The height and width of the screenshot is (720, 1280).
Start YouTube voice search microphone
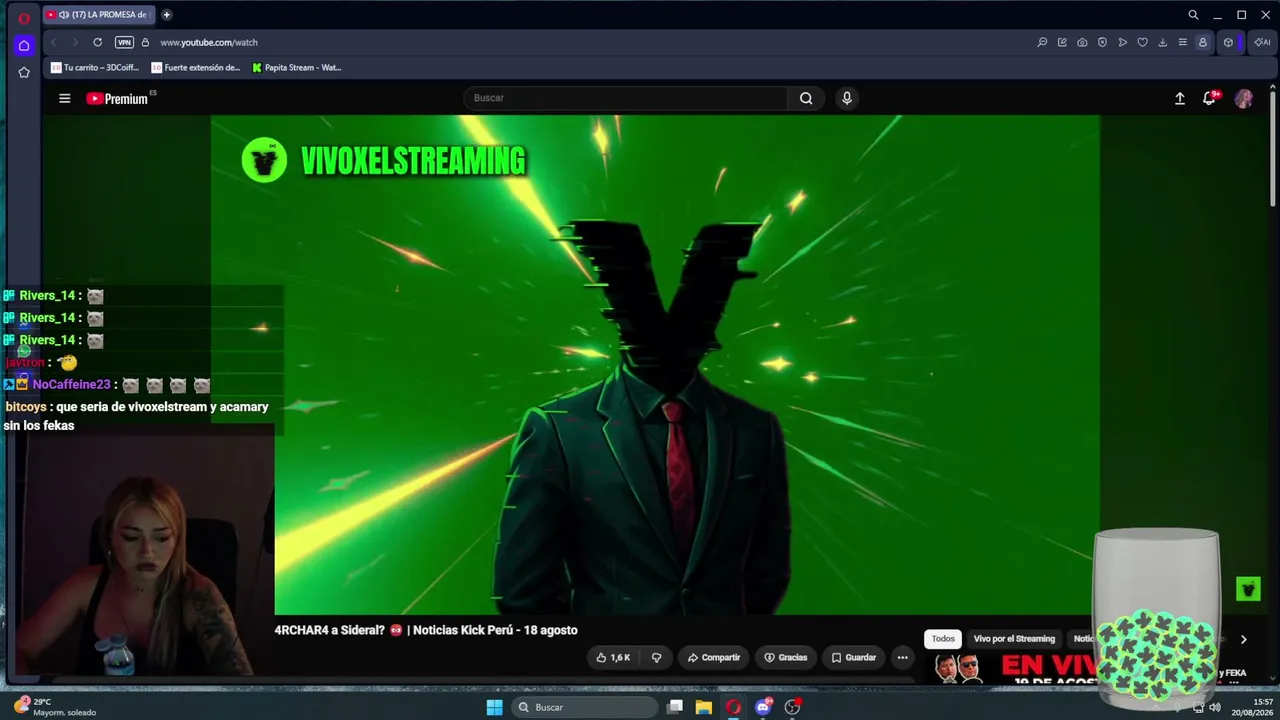pos(847,98)
